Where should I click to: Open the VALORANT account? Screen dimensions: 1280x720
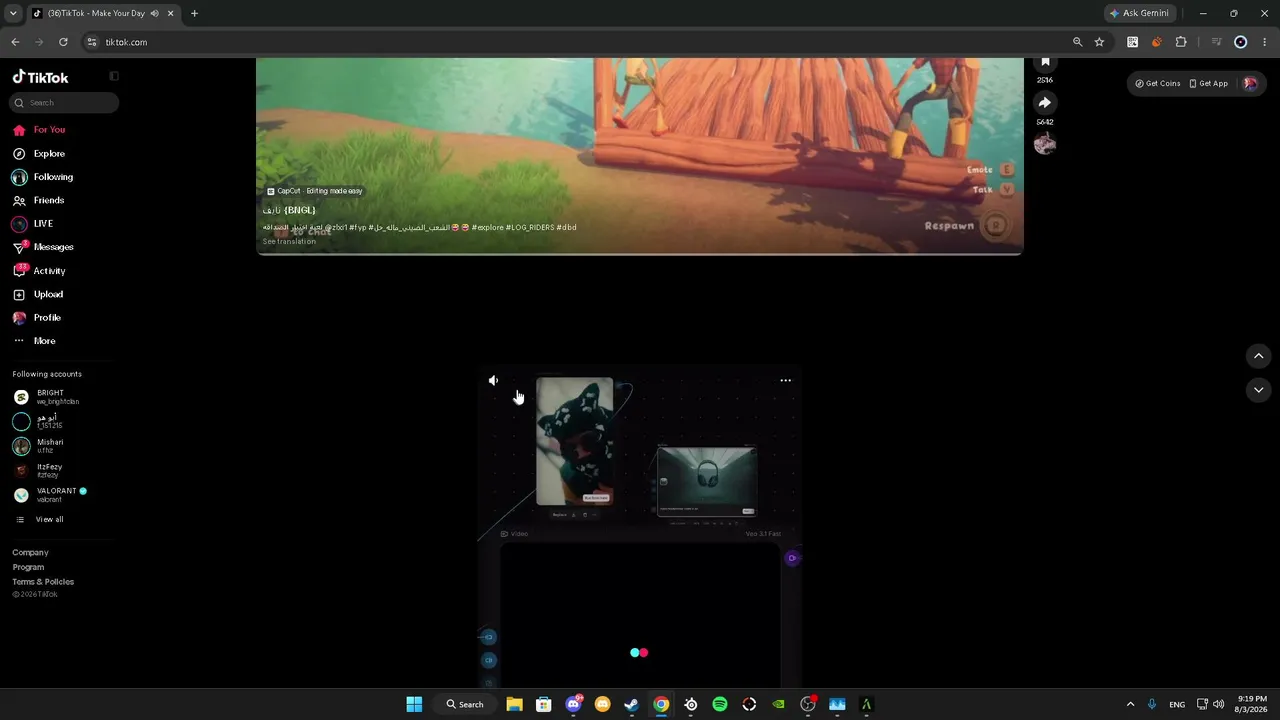click(x=50, y=495)
